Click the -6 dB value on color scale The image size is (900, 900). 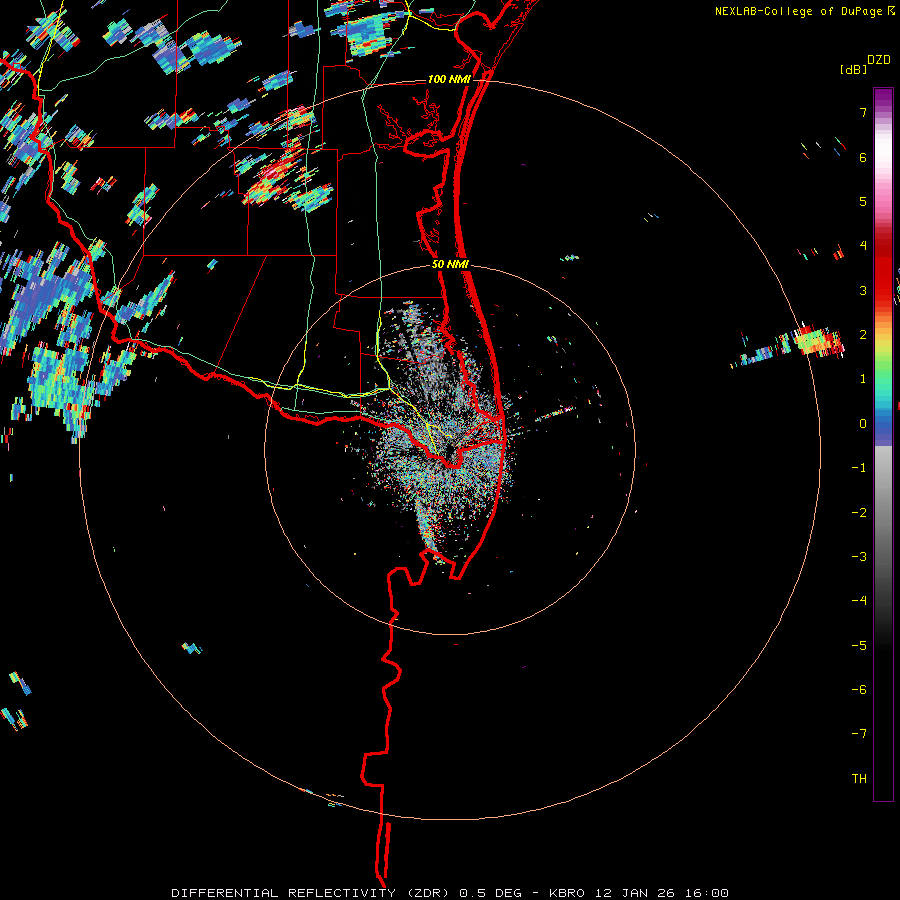(859, 690)
